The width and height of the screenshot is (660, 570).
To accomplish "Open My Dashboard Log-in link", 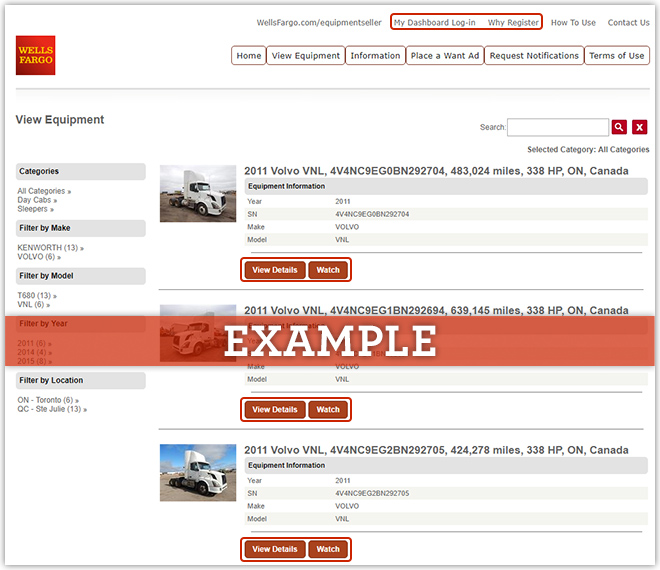I will point(434,23).
